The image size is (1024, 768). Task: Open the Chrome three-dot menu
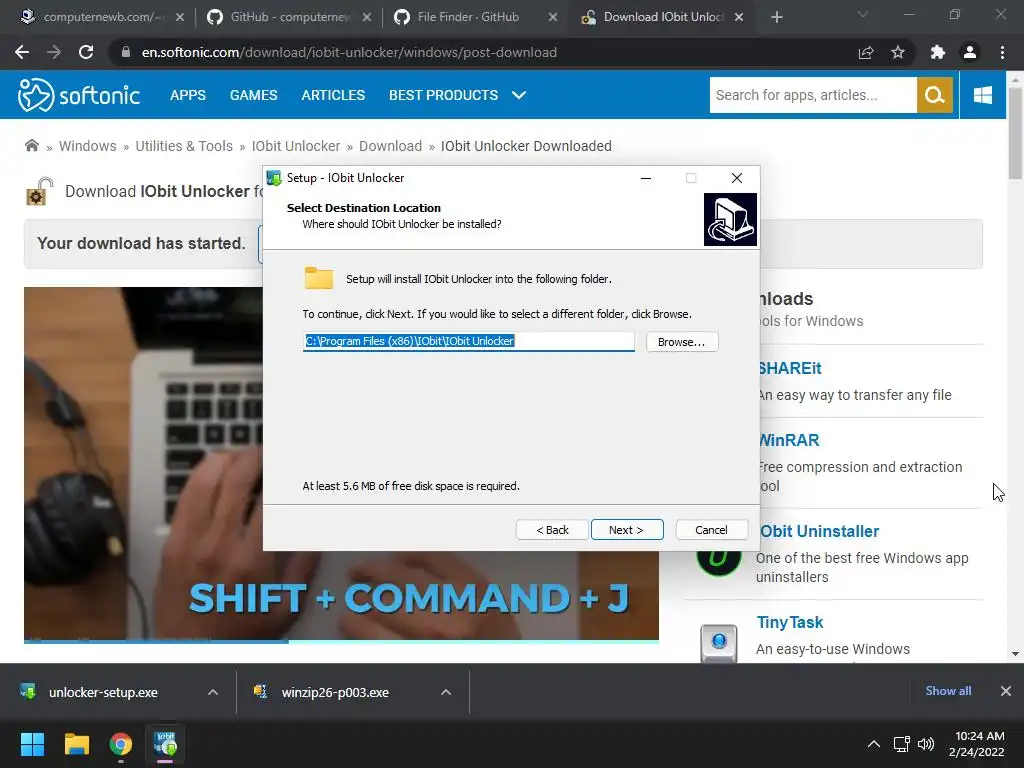click(1002, 52)
